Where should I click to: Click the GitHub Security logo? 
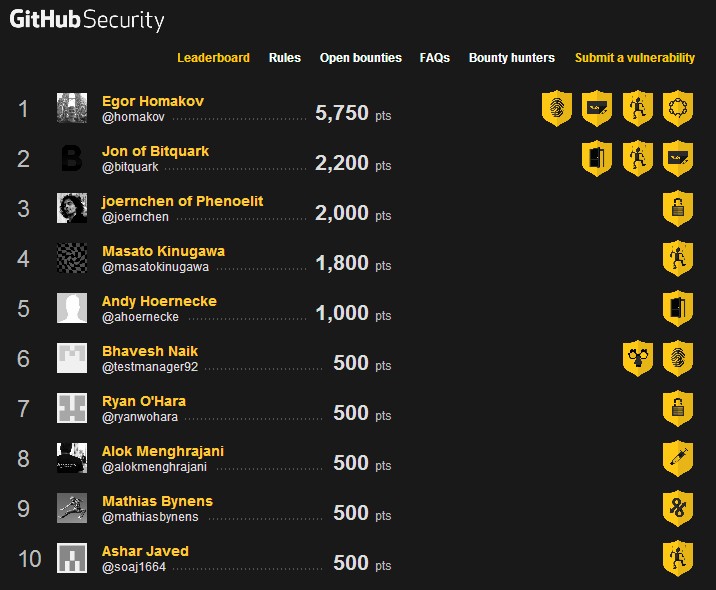87,20
